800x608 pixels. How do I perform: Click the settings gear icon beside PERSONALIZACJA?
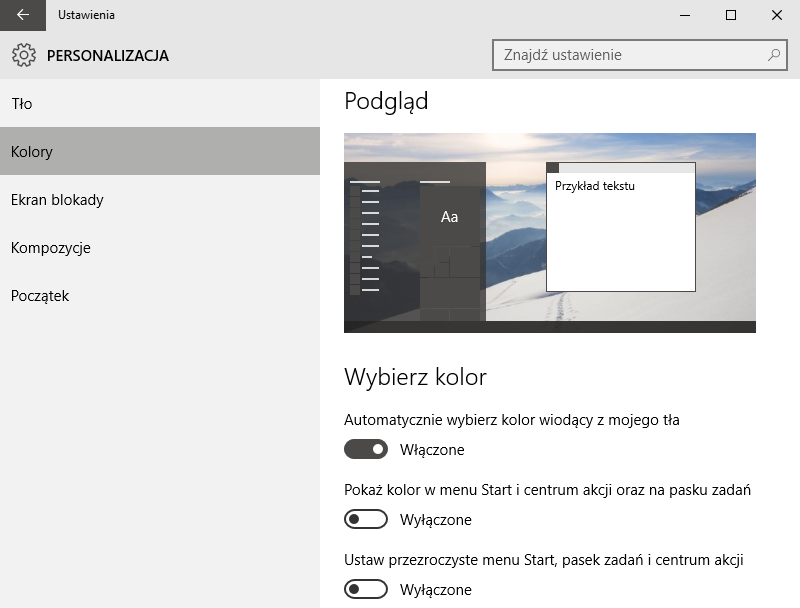pos(23,55)
